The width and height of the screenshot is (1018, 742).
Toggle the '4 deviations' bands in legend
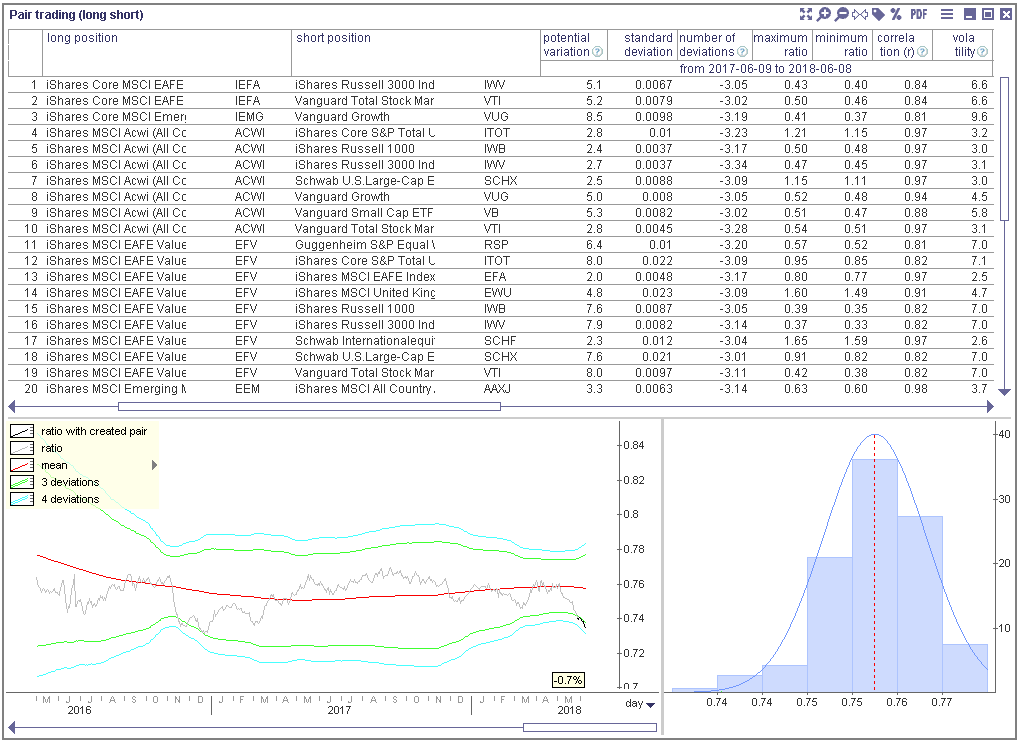(55, 499)
